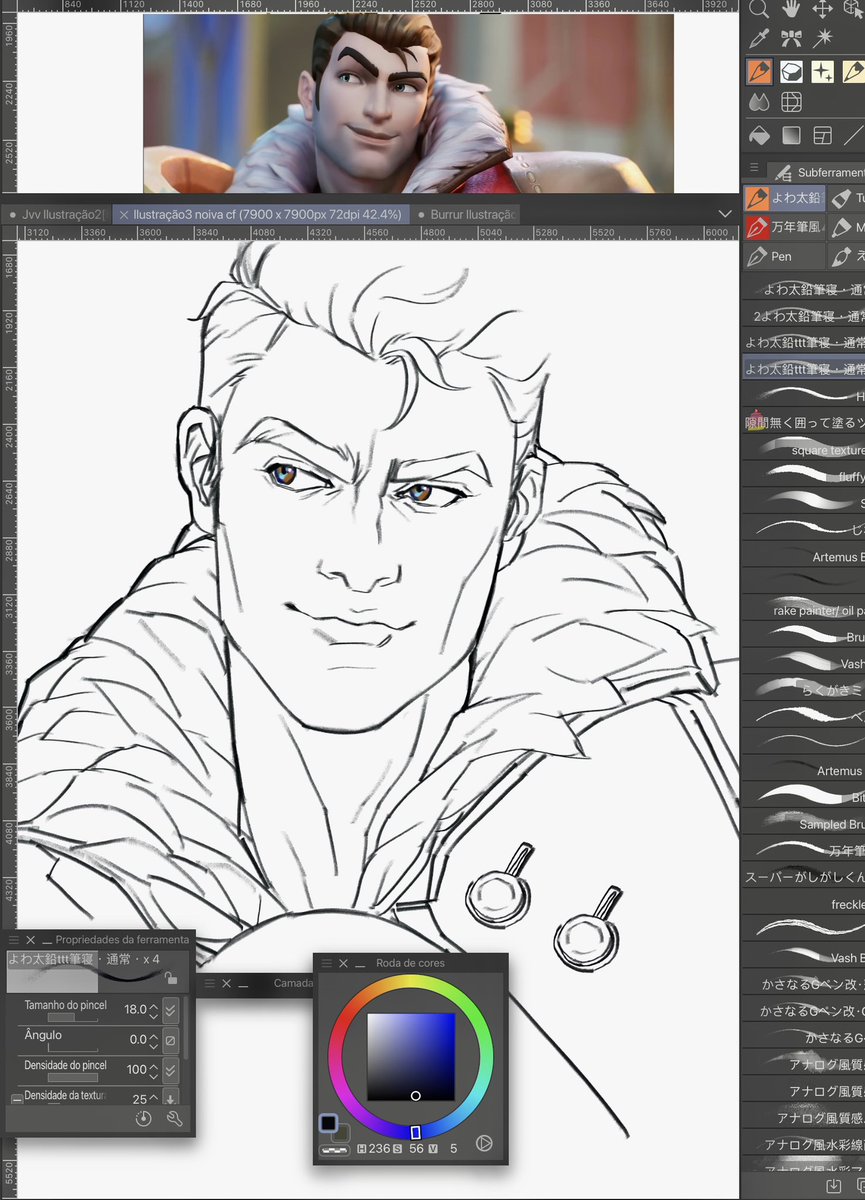Adjust the Ângulo slider
The width and height of the screenshot is (865, 1200).
pos(74,1048)
